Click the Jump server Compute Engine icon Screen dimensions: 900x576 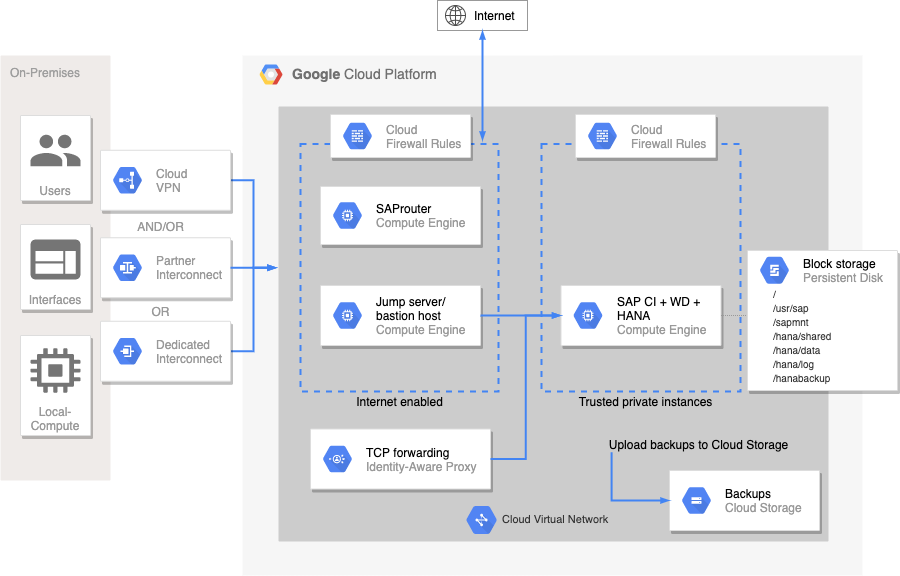click(x=347, y=315)
